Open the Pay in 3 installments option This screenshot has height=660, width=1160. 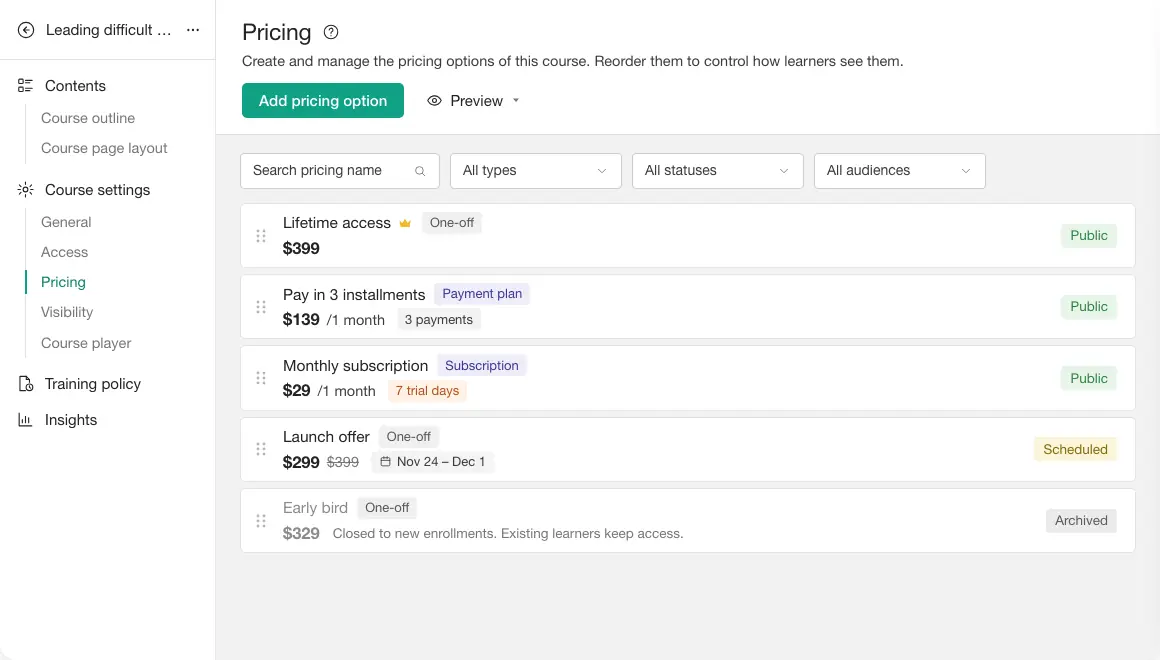click(687, 307)
